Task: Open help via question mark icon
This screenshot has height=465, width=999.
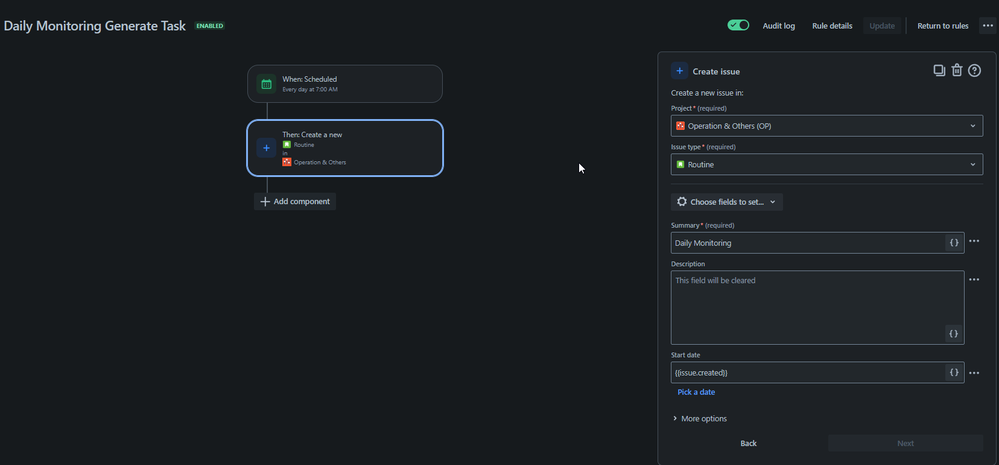Action: click(x=974, y=71)
